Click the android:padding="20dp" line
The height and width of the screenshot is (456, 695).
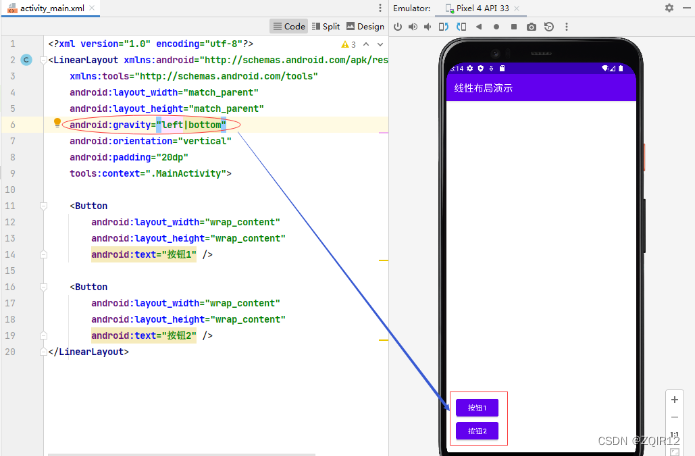click(129, 157)
